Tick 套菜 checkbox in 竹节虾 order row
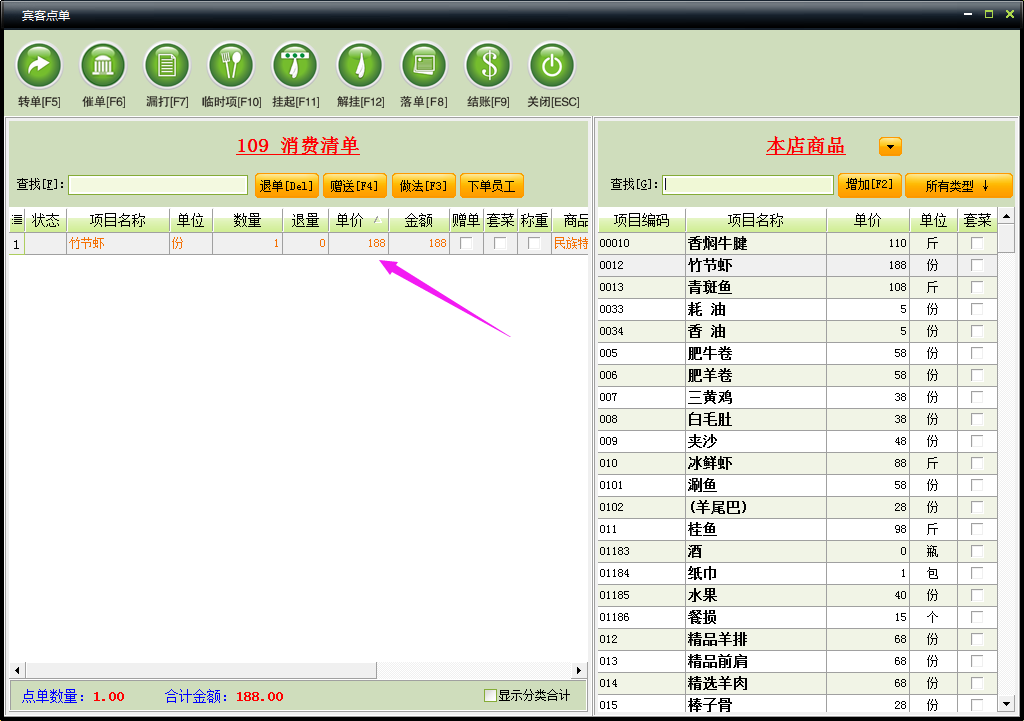 [500, 243]
